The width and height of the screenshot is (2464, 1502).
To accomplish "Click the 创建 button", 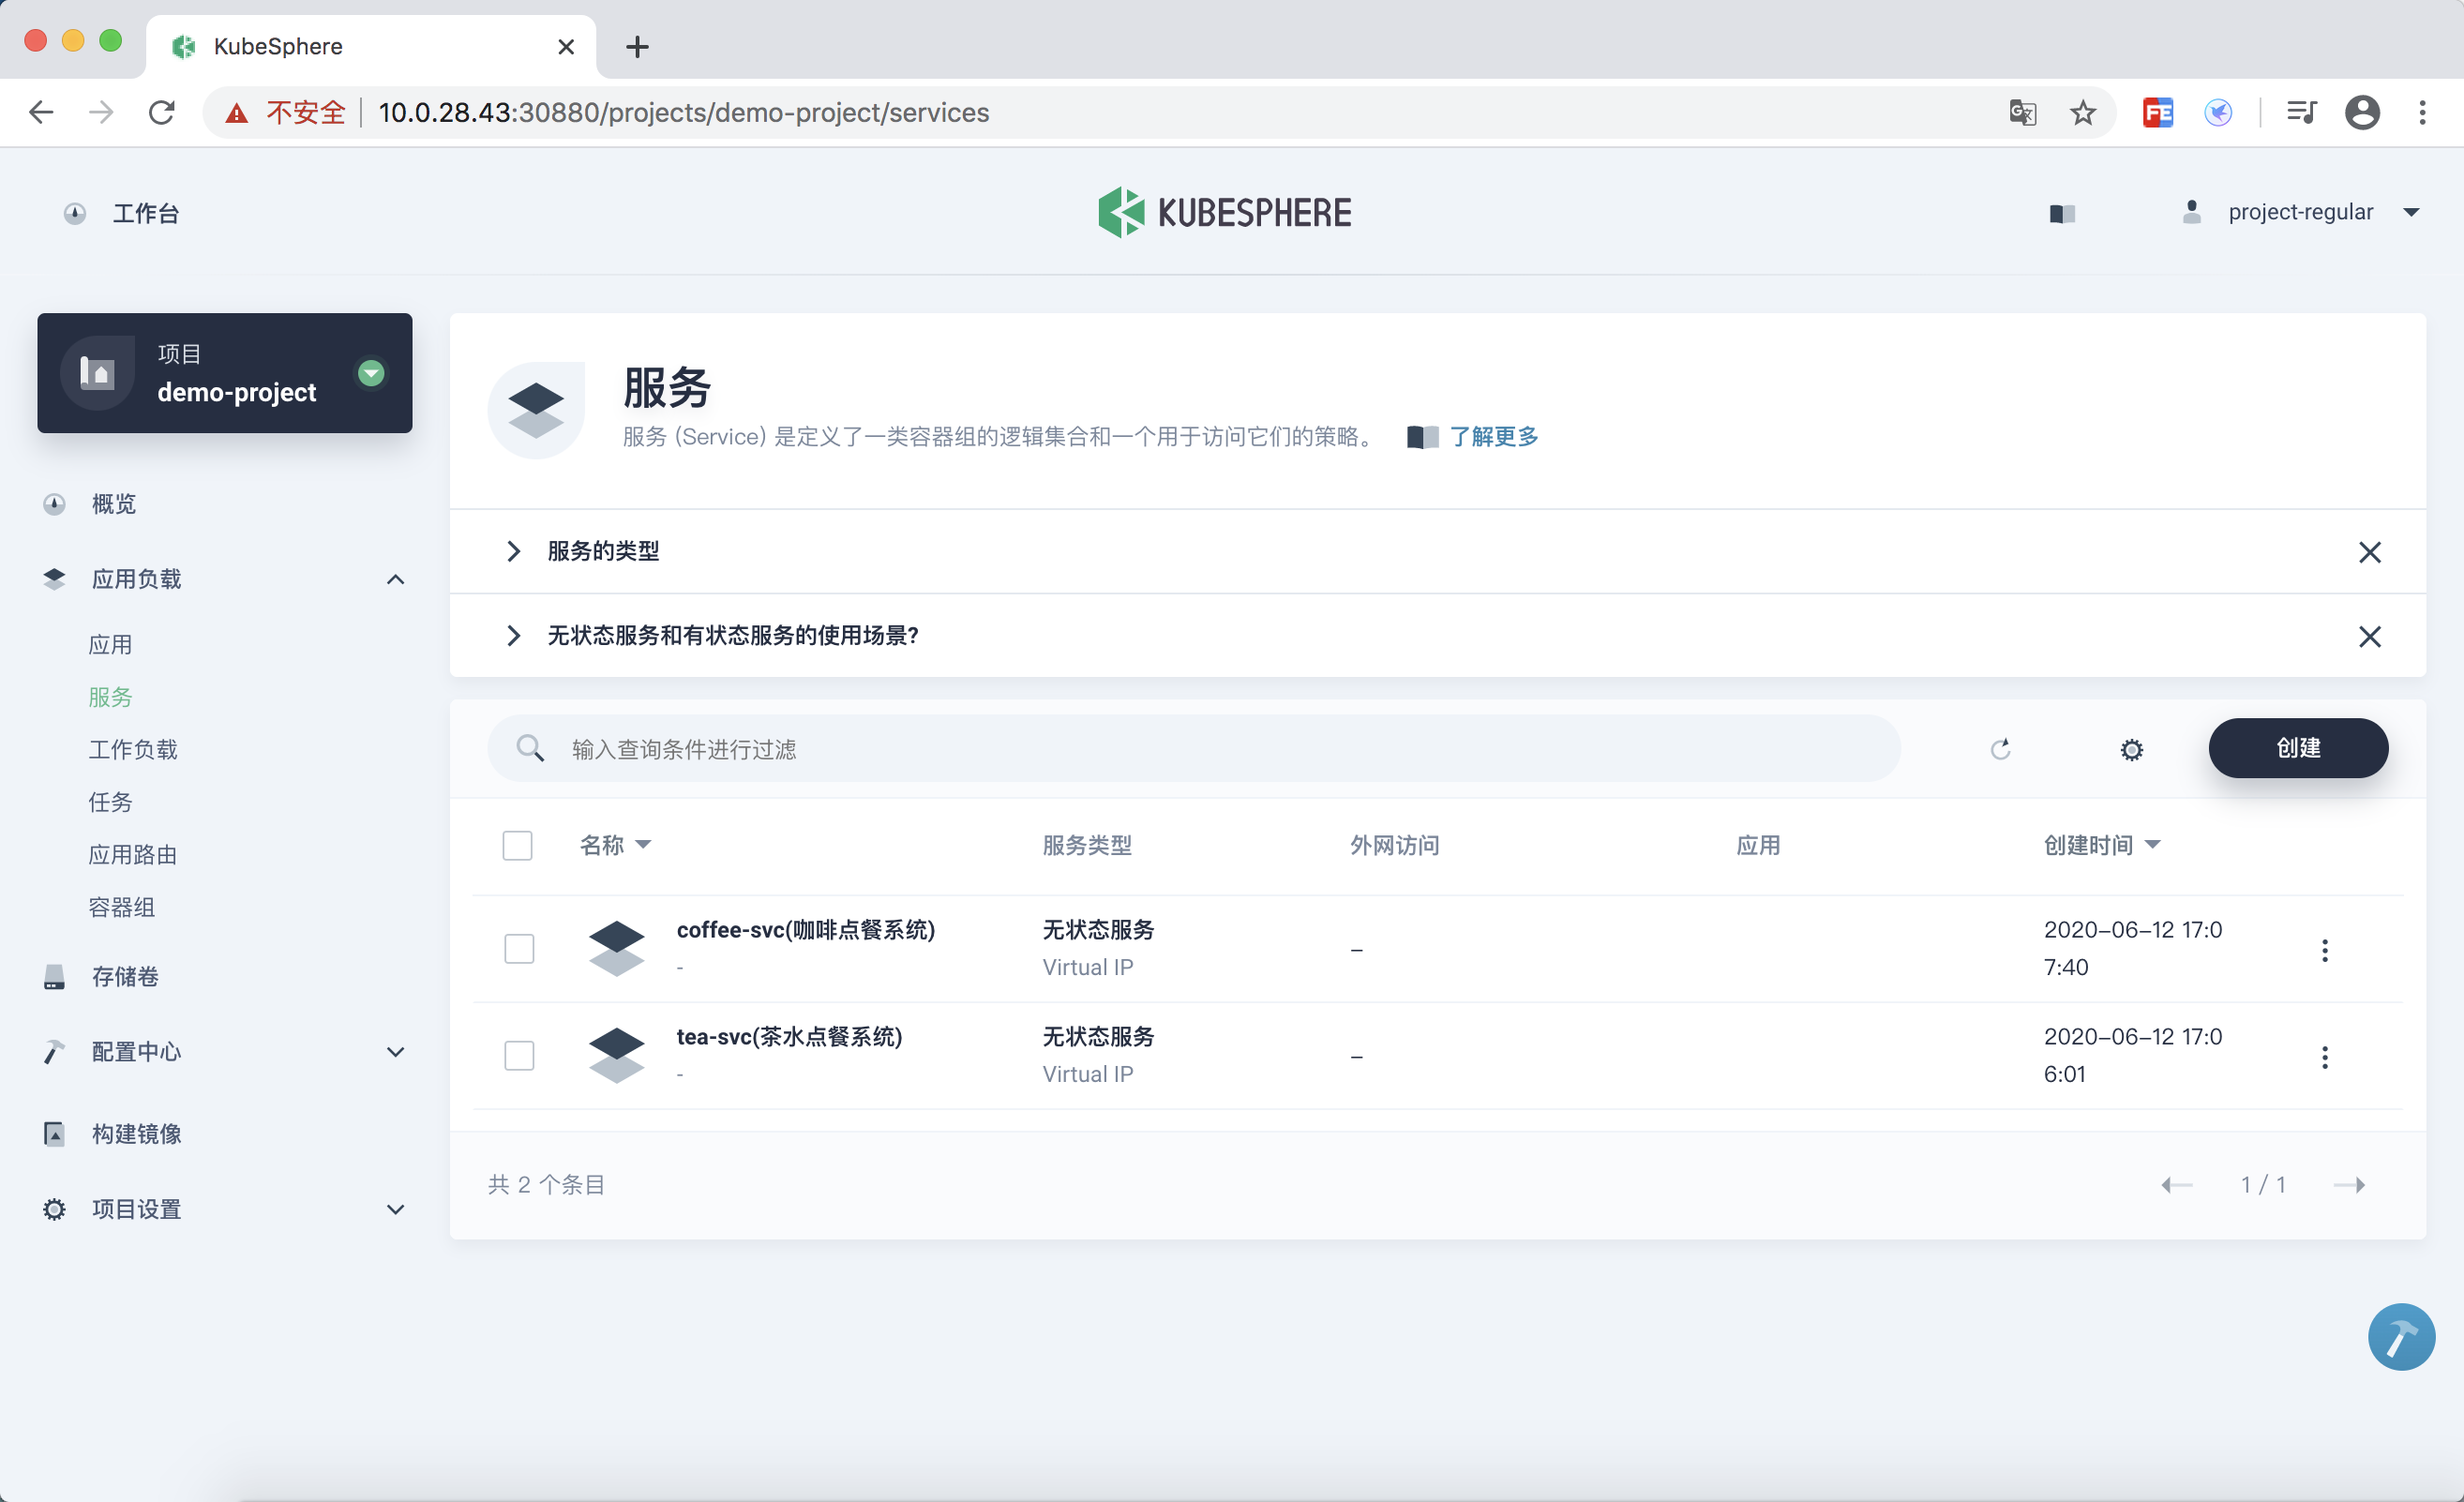I will [x=2297, y=747].
